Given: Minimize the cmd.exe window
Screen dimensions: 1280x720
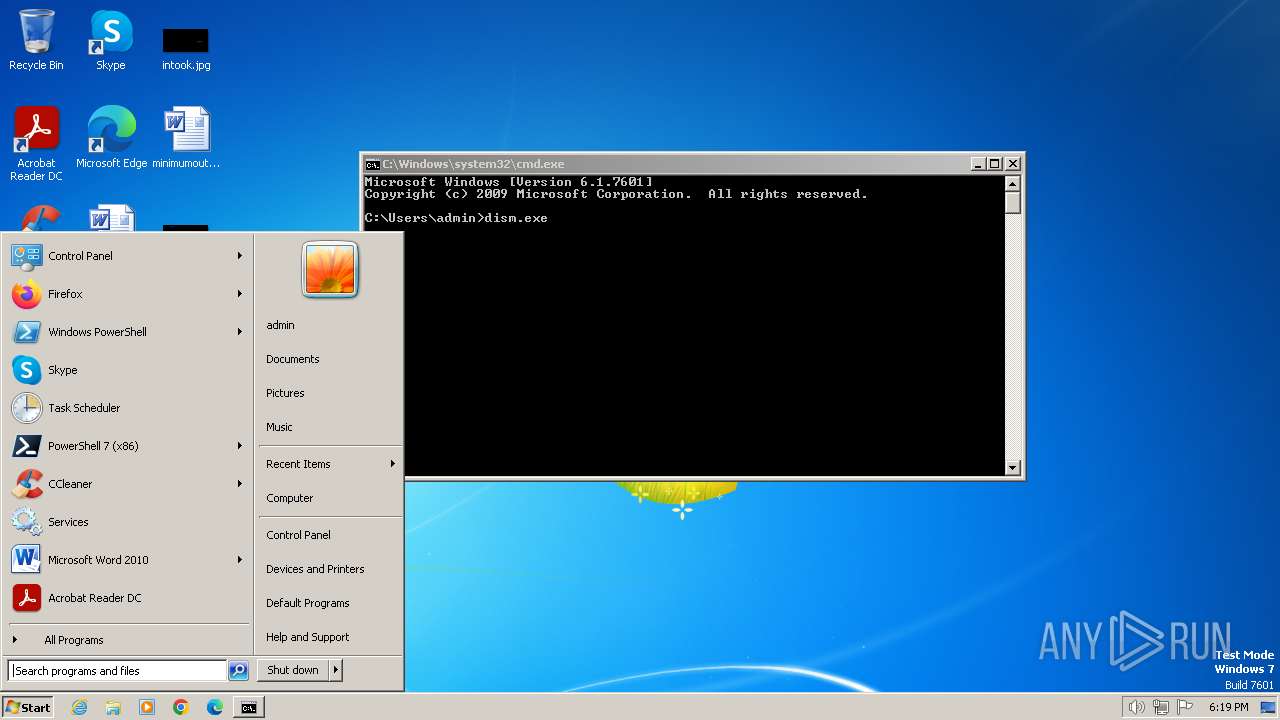Looking at the screenshot, I should (x=978, y=164).
